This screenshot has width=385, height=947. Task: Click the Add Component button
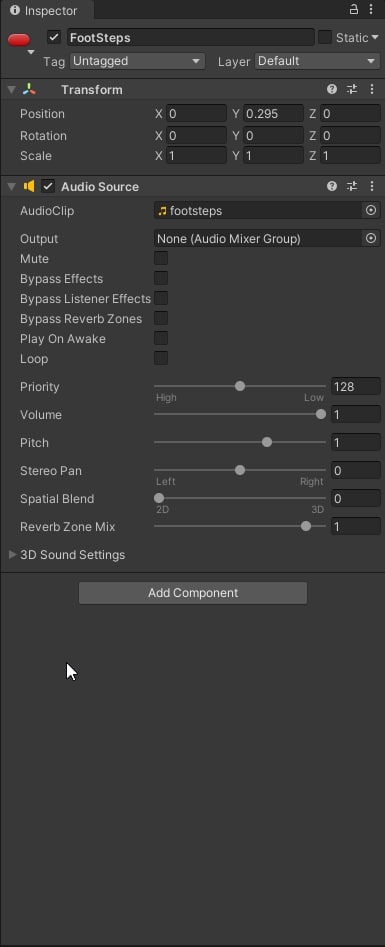[193, 592]
